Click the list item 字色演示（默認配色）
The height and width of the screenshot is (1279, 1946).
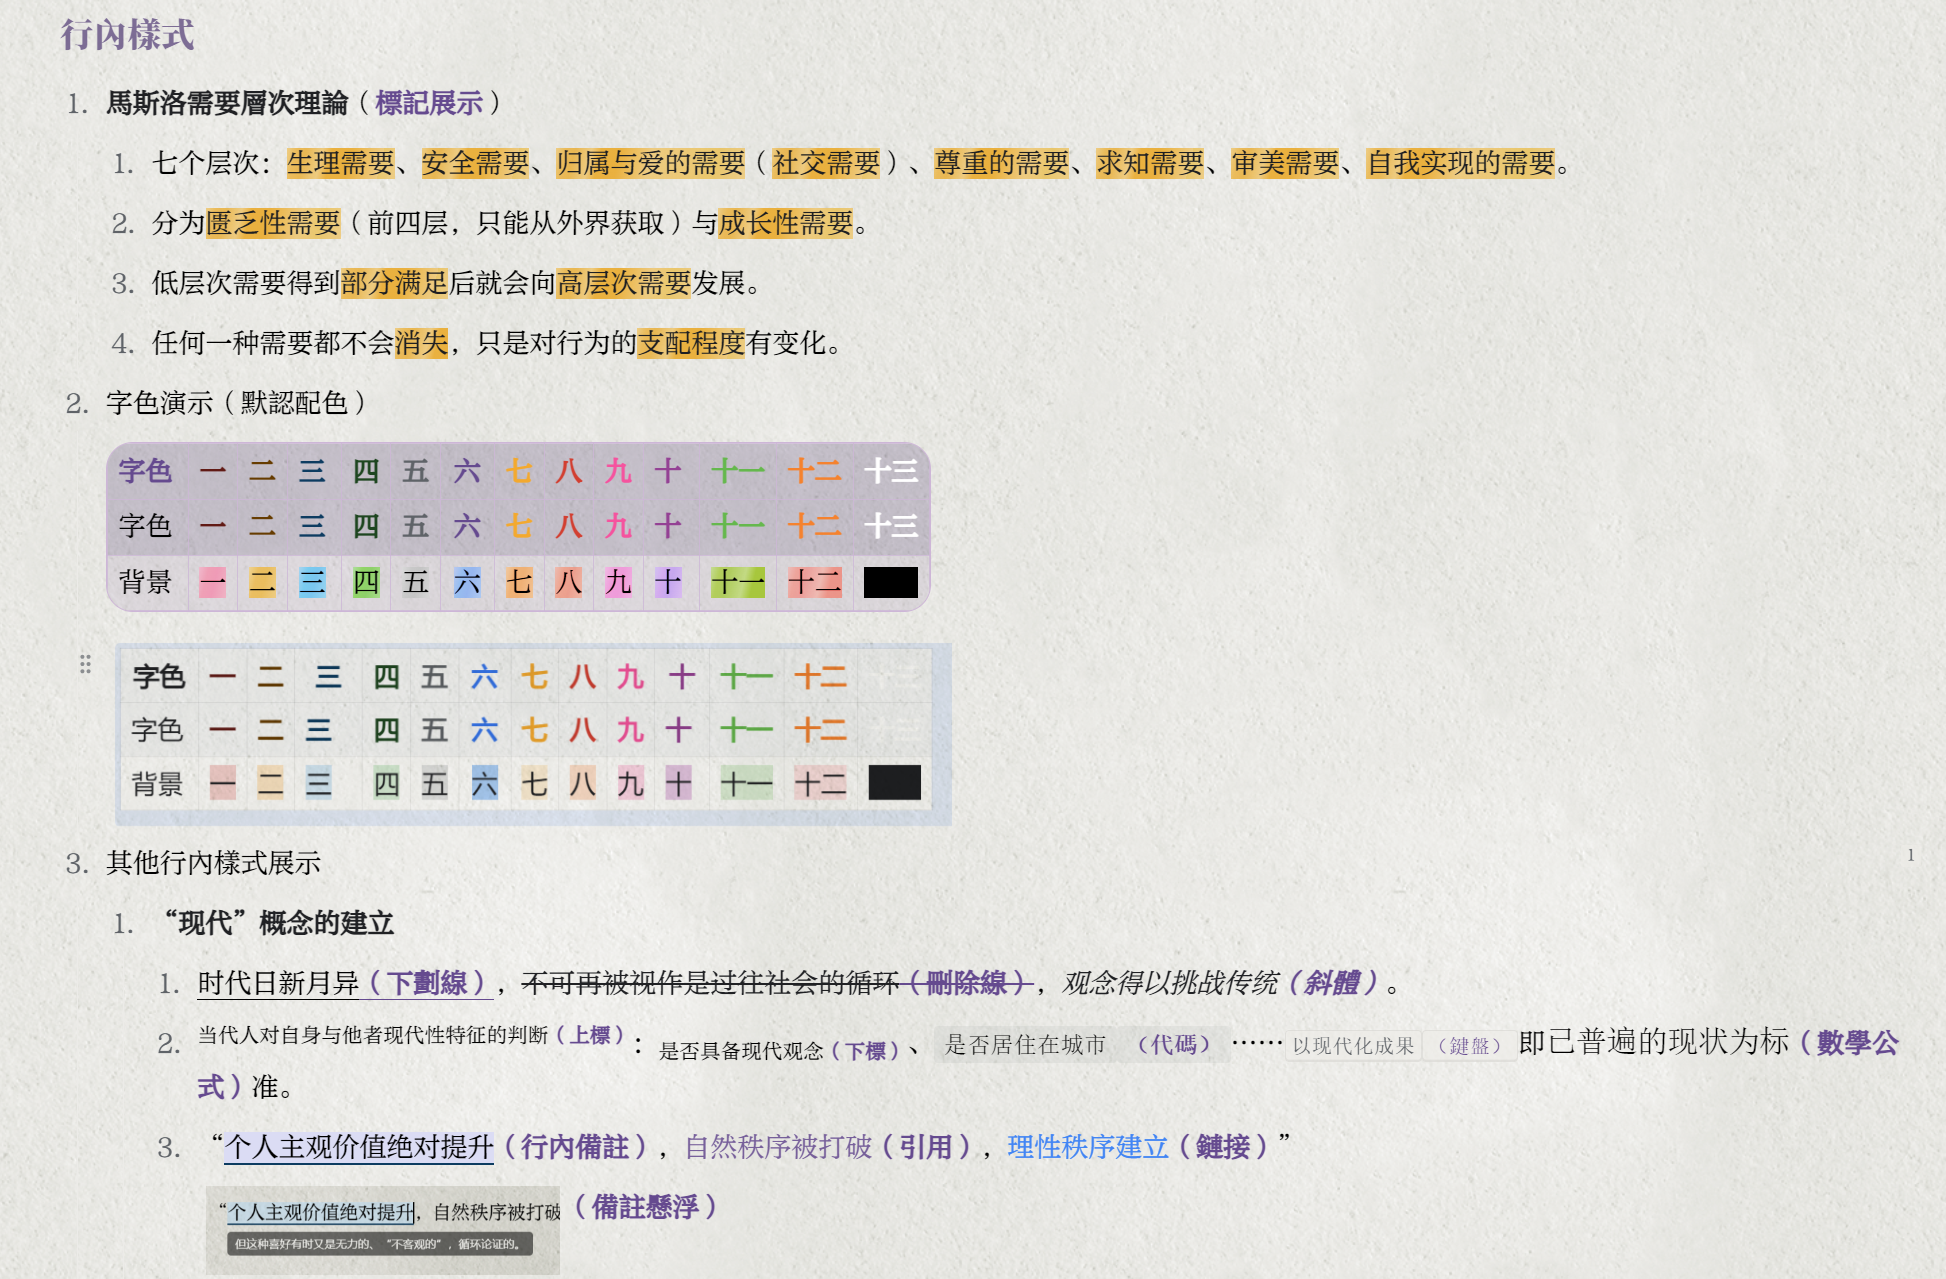tap(235, 403)
